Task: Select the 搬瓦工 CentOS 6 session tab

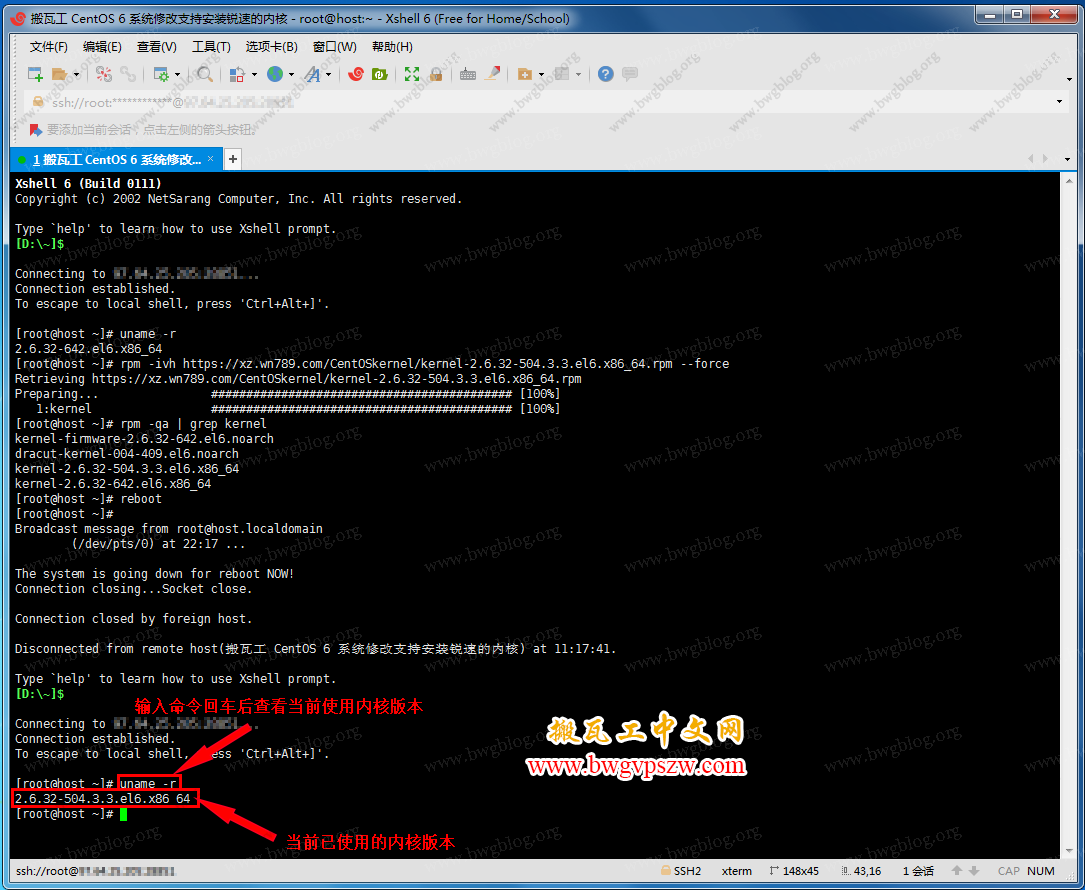Action: (x=116, y=160)
